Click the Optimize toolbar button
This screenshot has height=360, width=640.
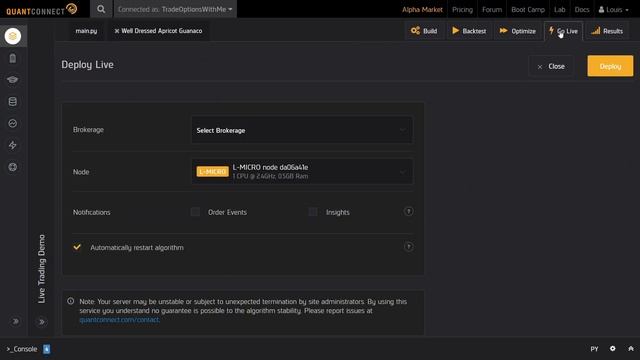518,31
